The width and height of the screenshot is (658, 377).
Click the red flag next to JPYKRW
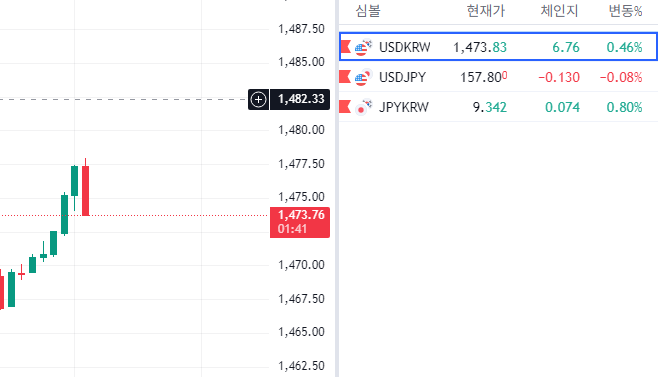345,107
